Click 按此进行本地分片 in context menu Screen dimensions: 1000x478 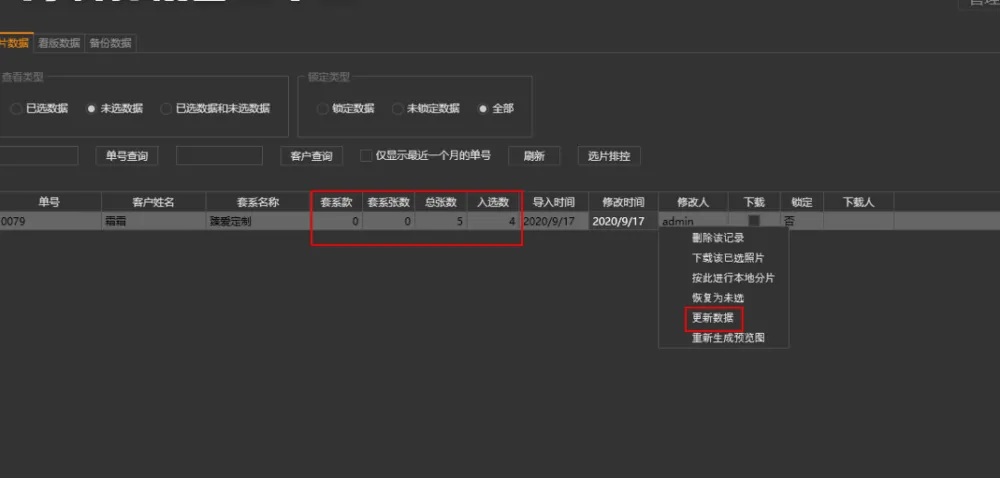tap(732, 278)
